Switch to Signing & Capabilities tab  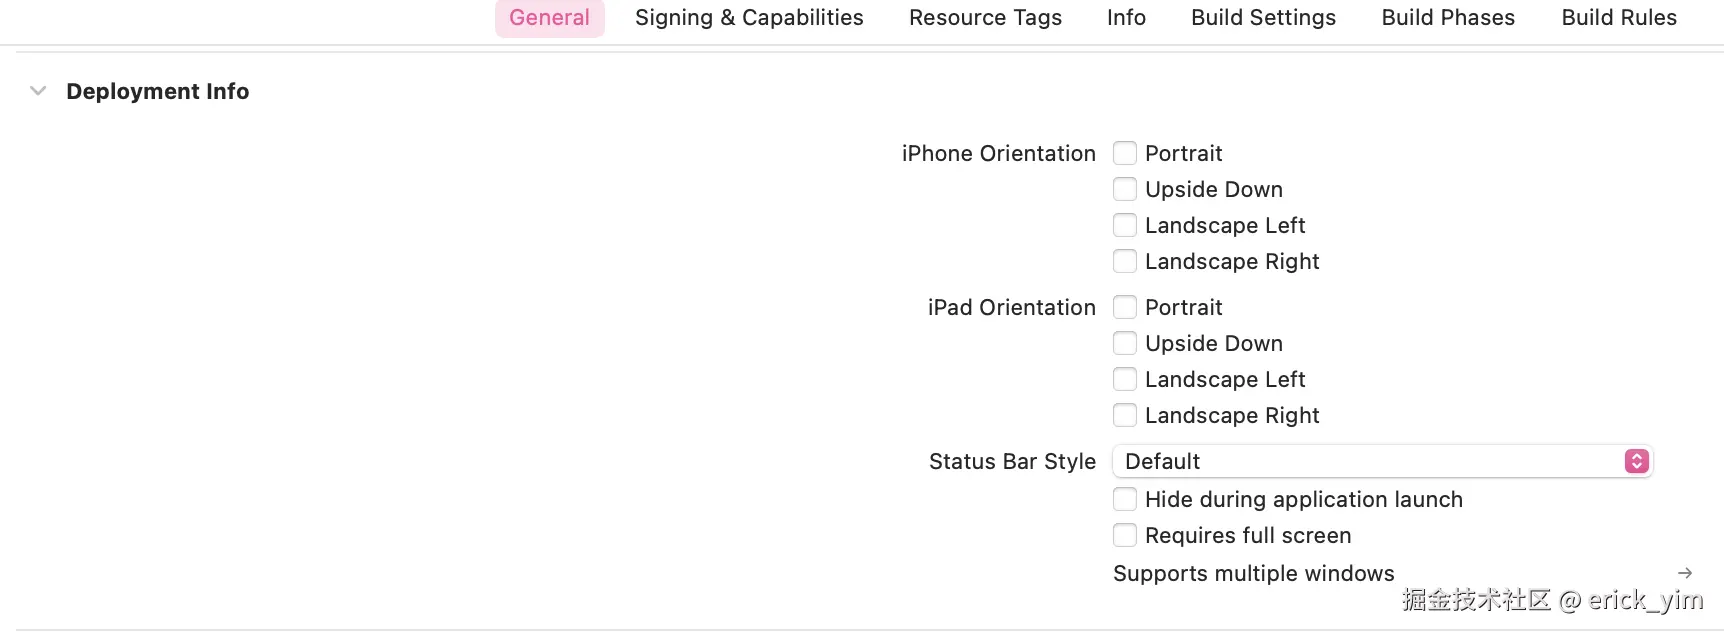749,18
